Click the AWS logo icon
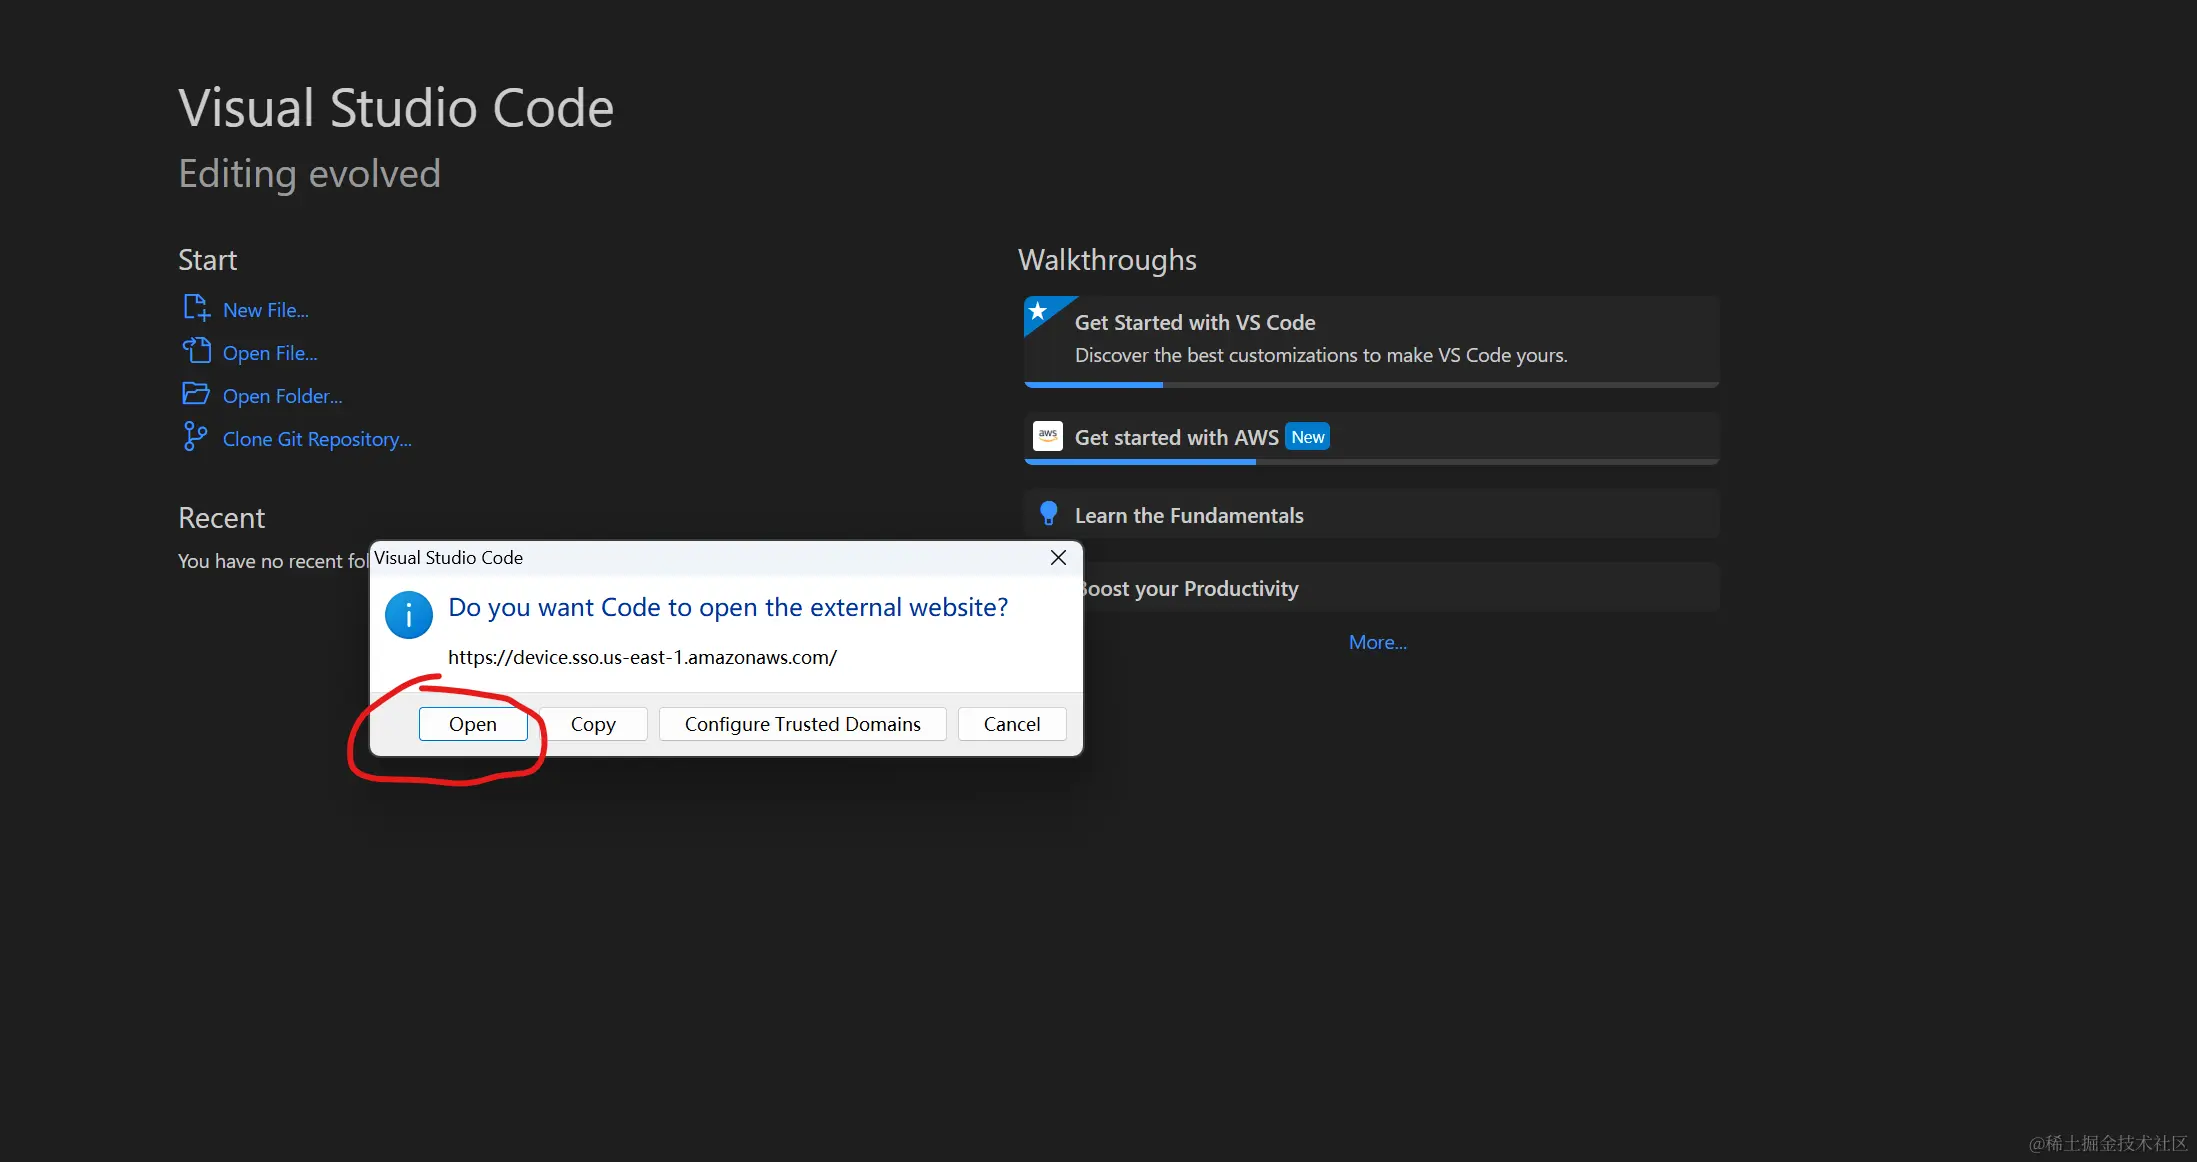 [x=1047, y=436]
